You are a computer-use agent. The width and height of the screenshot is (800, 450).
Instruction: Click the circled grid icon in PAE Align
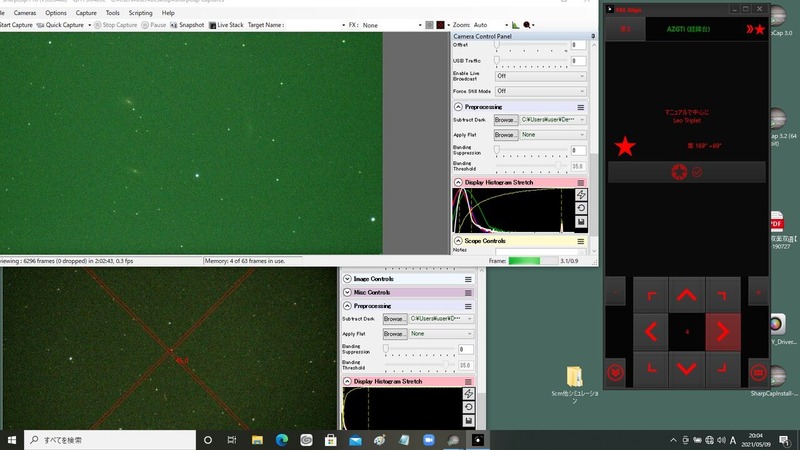coord(758,373)
